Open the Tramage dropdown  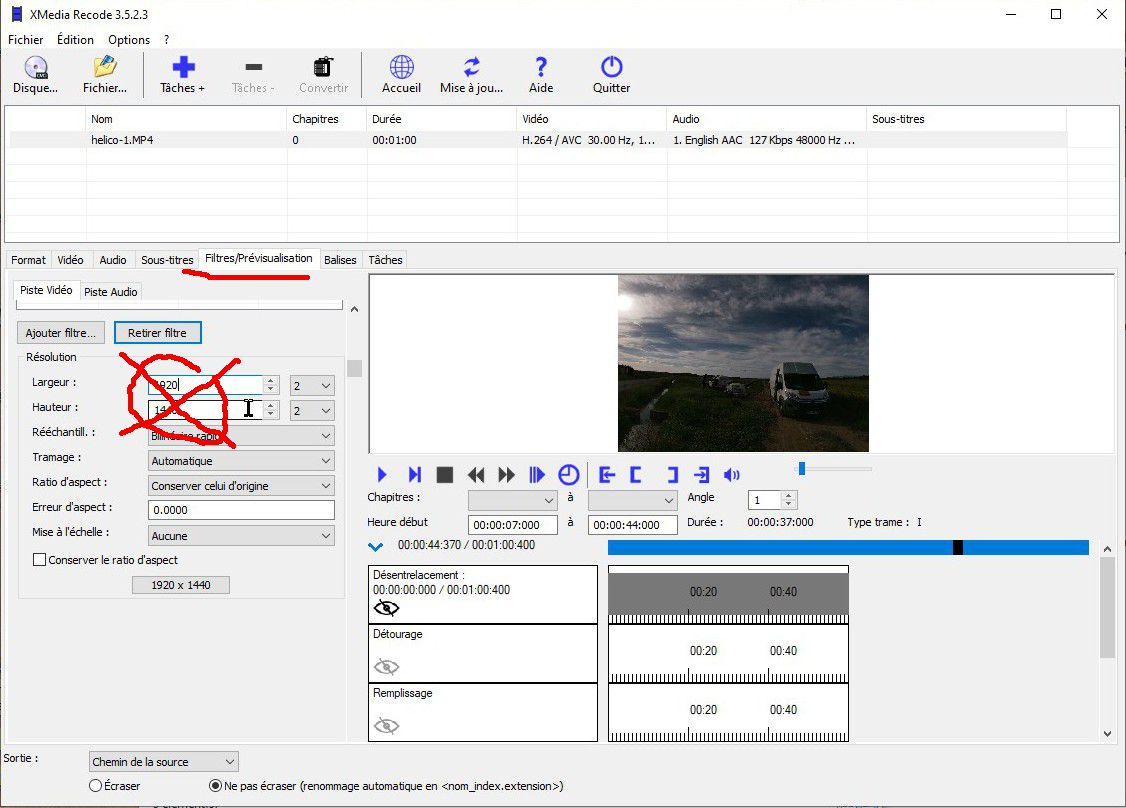241,460
